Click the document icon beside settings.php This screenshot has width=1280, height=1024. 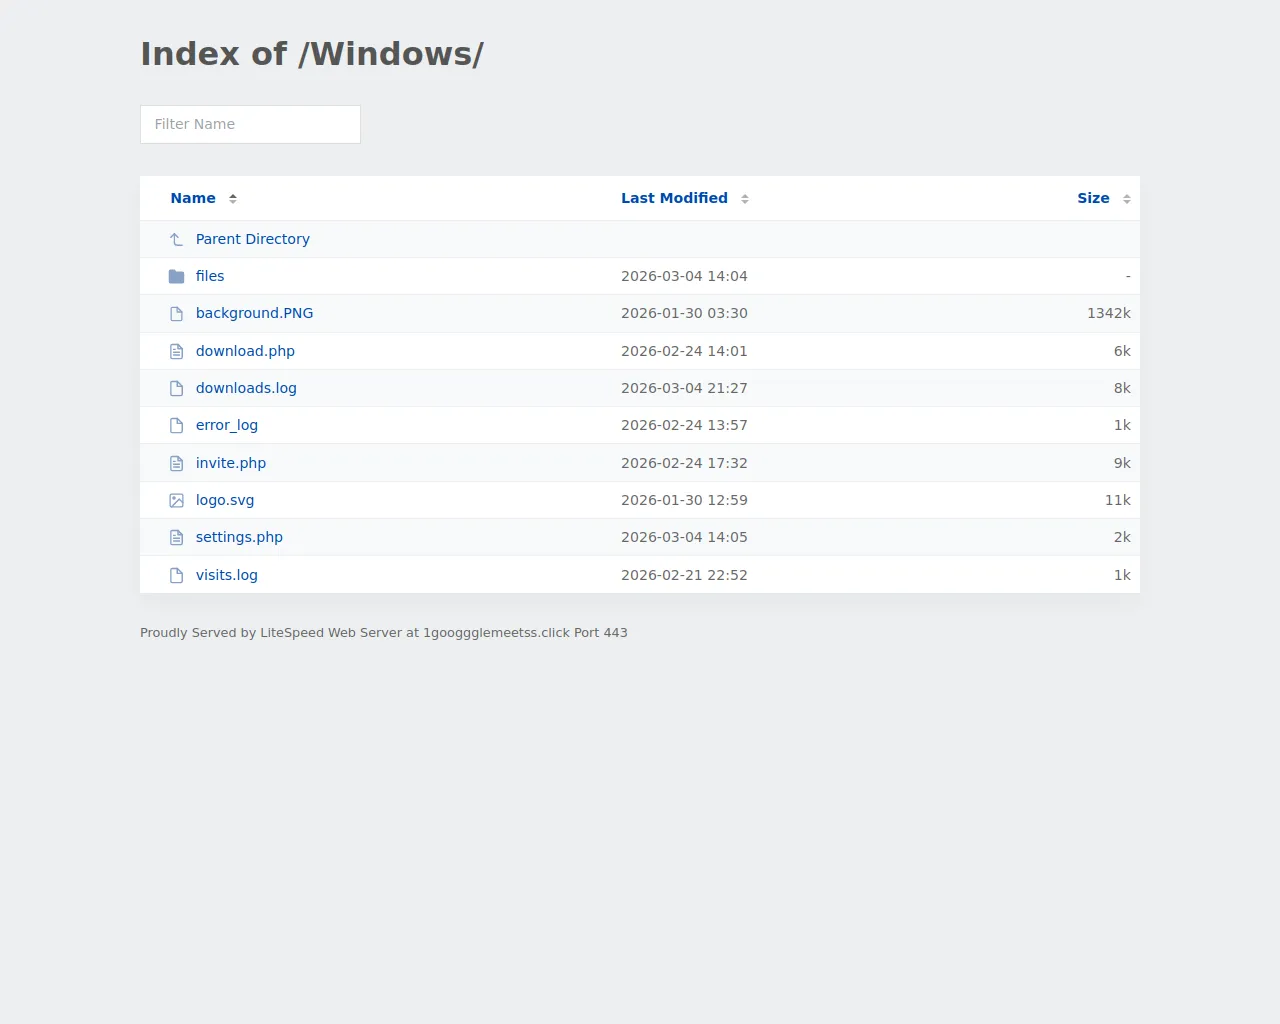pyautogui.click(x=176, y=538)
